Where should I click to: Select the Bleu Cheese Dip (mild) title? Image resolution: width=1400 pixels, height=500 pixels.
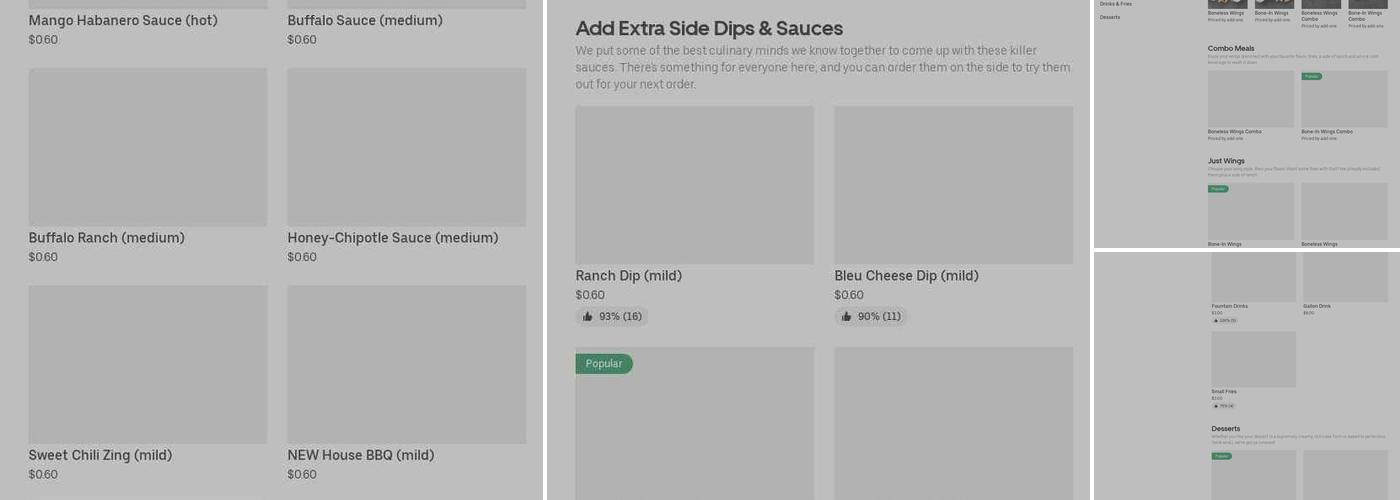pyautogui.click(x=907, y=276)
